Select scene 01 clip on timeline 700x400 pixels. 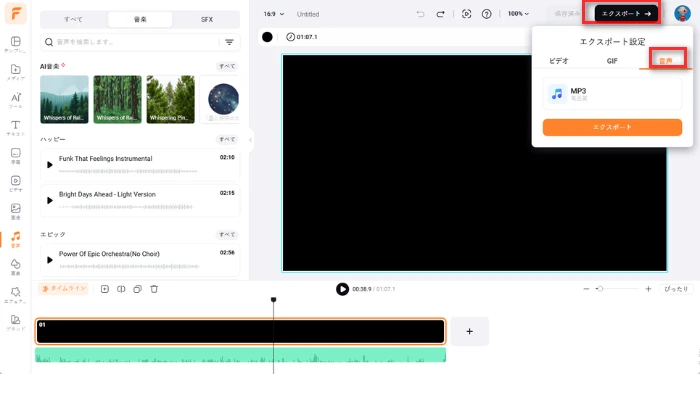(241, 331)
